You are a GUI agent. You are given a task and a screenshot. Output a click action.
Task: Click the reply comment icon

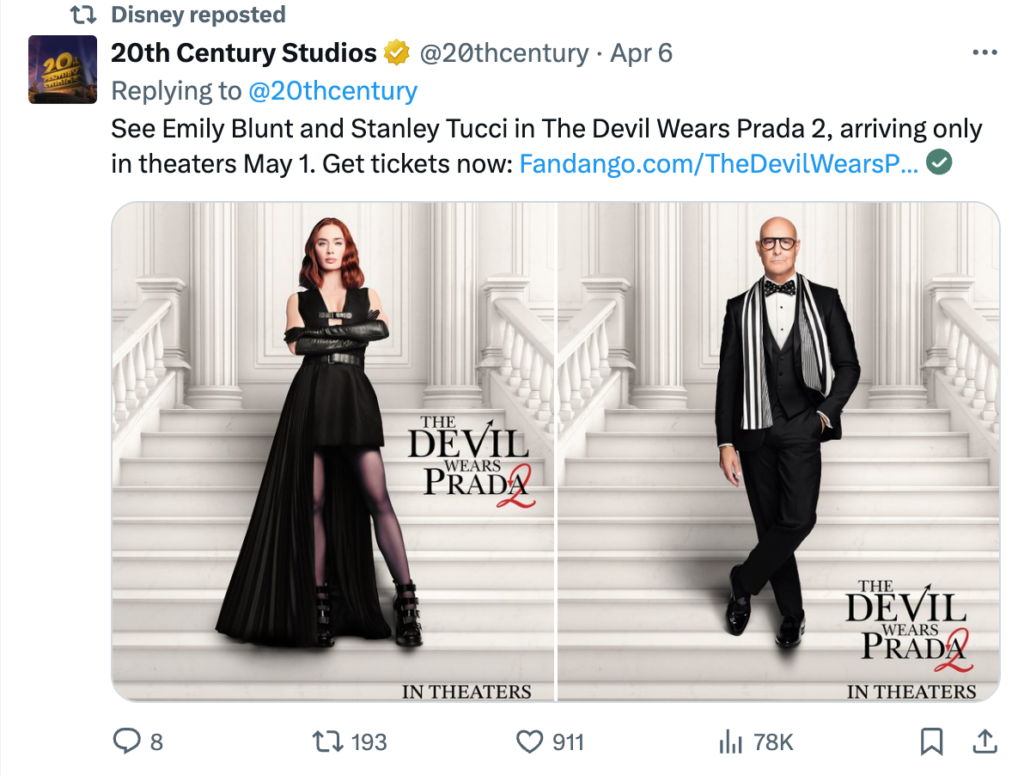click(x=126, y=742)
